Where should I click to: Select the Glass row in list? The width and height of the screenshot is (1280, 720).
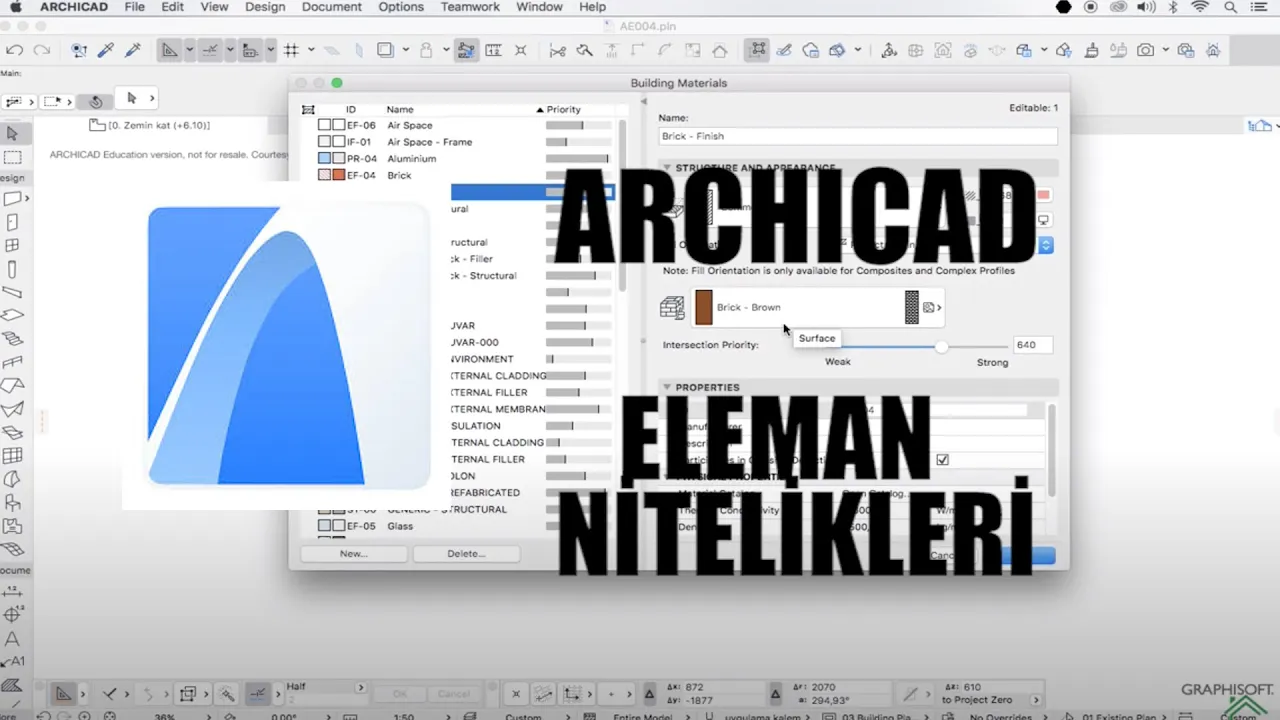pyautogui.click(x=465, y=526)
